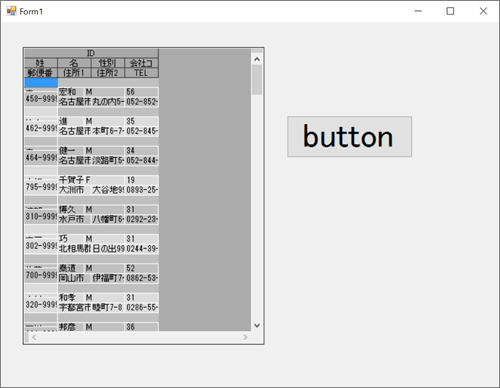Select the address cell 丸の内5-
This screenshot has height=388, width=500.
(x=108, y=102)
